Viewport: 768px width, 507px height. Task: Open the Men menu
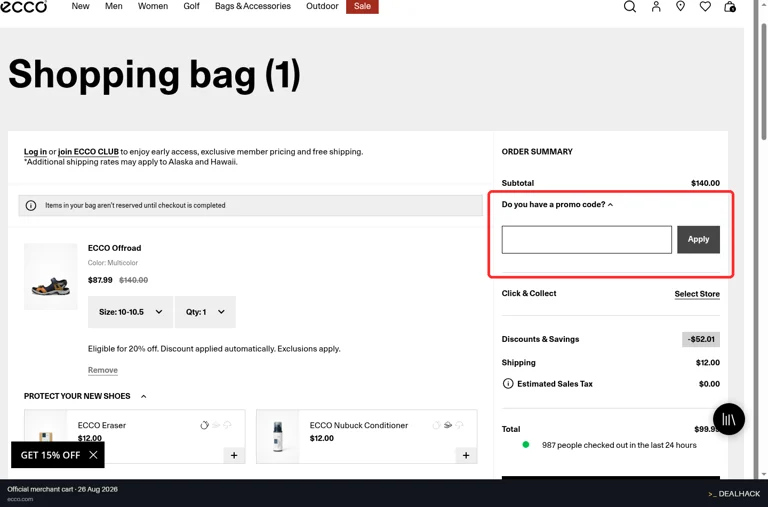(x=114, y=6)
